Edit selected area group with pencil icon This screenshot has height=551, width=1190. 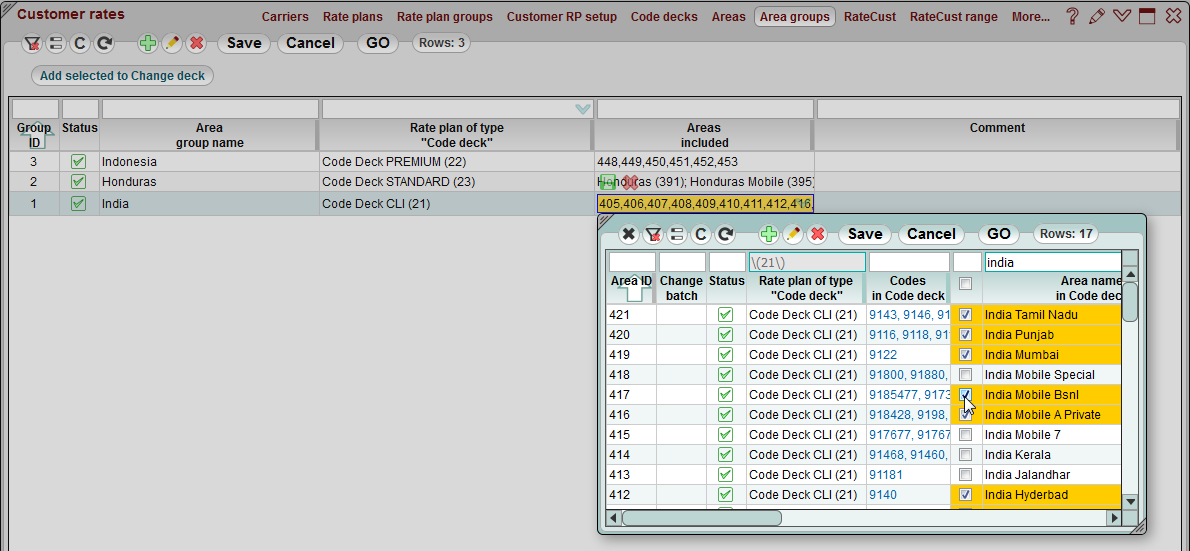click(x=172, y=43)
